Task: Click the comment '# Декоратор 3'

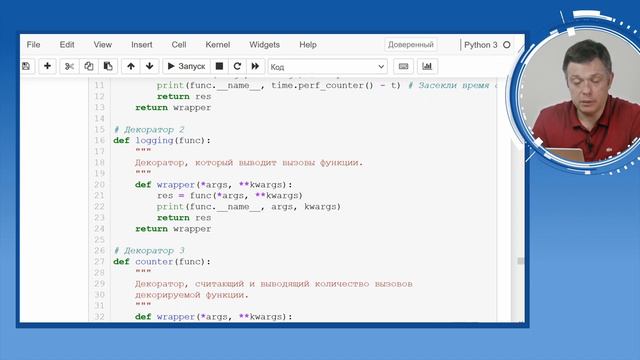Action: 149,250
